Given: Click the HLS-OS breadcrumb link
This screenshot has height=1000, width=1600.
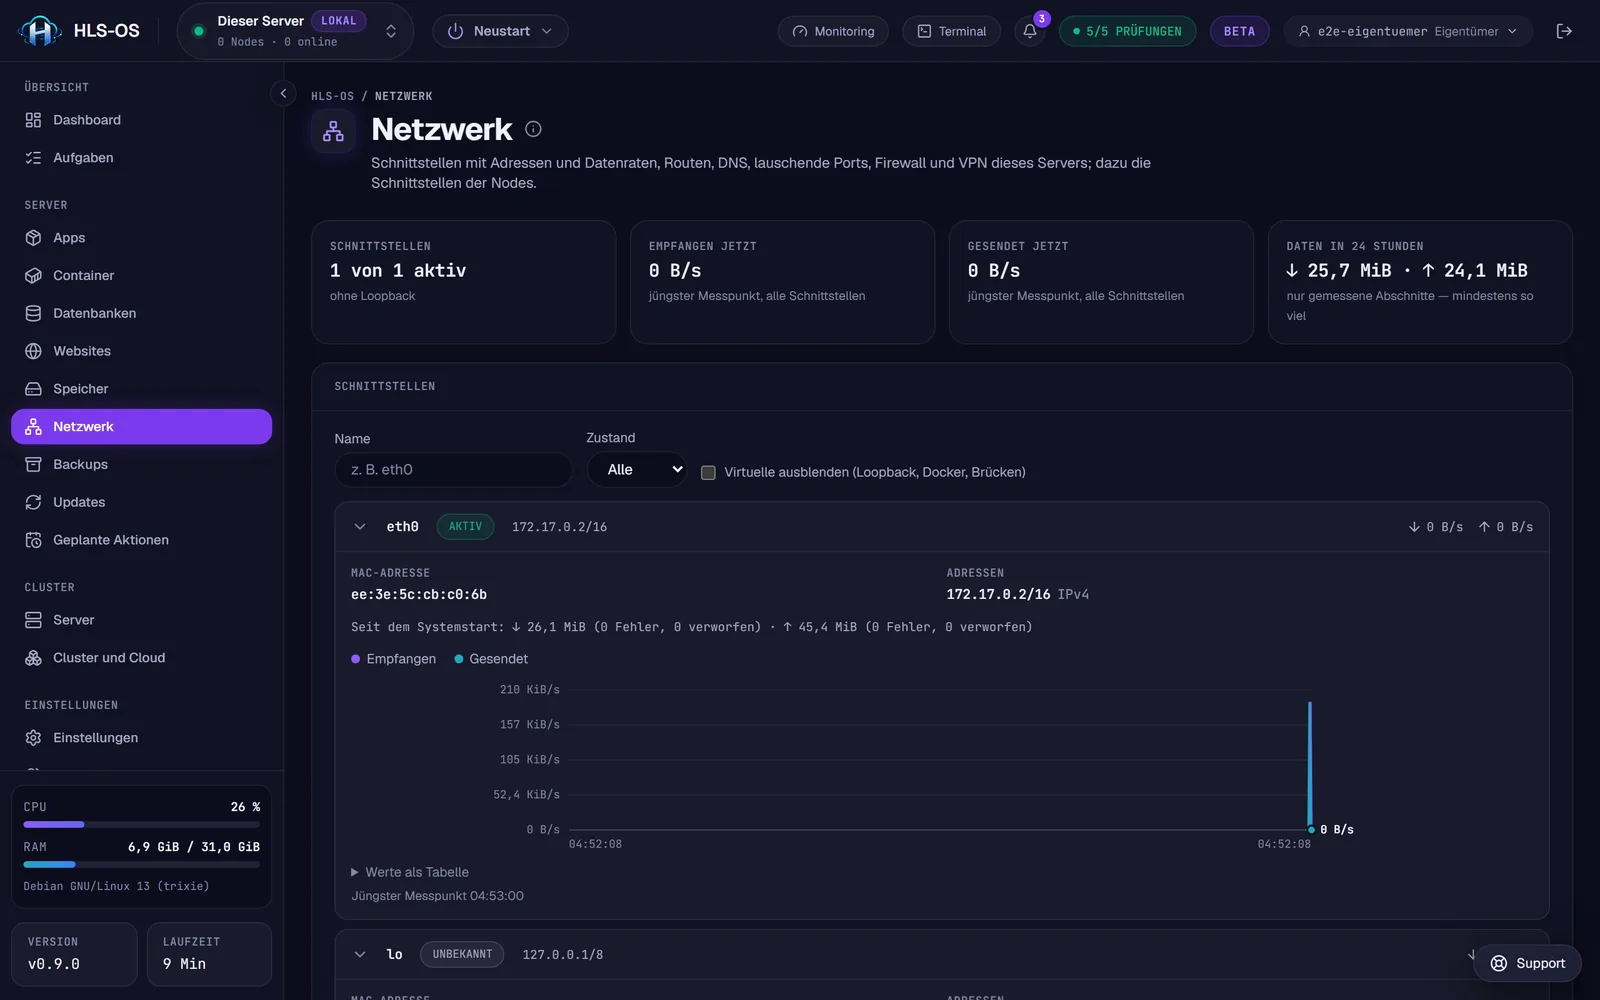Looking at the screenshot, I should [x=332, y=96].
